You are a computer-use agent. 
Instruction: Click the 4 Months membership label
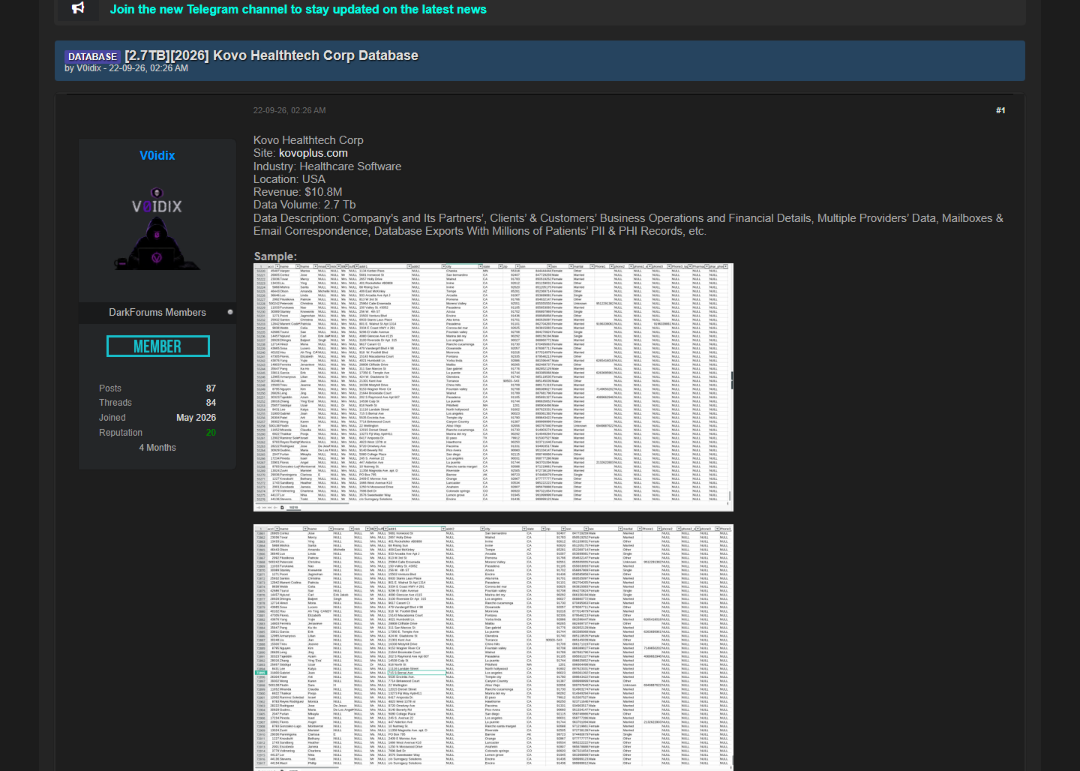[157, 448]
